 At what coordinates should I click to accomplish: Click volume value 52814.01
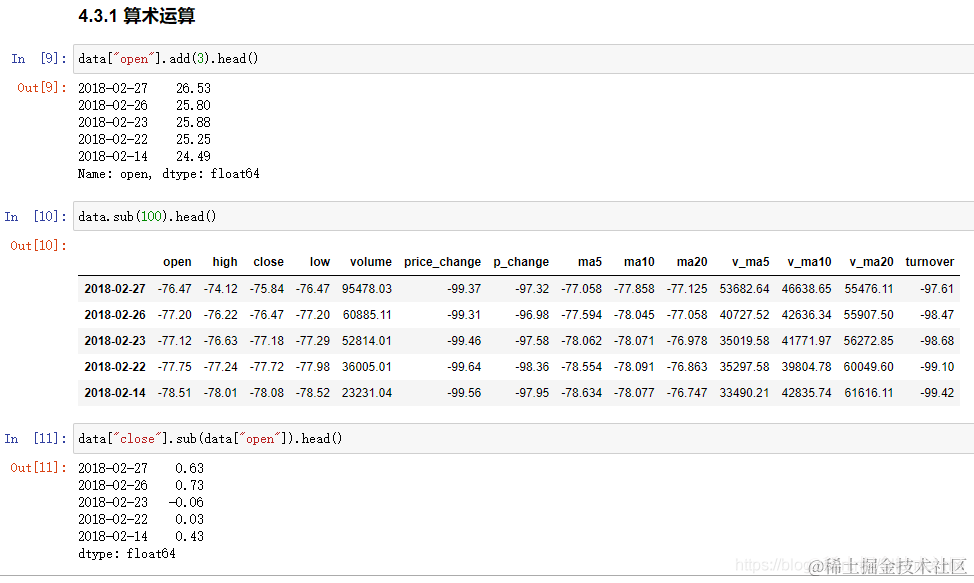(366, 341)
